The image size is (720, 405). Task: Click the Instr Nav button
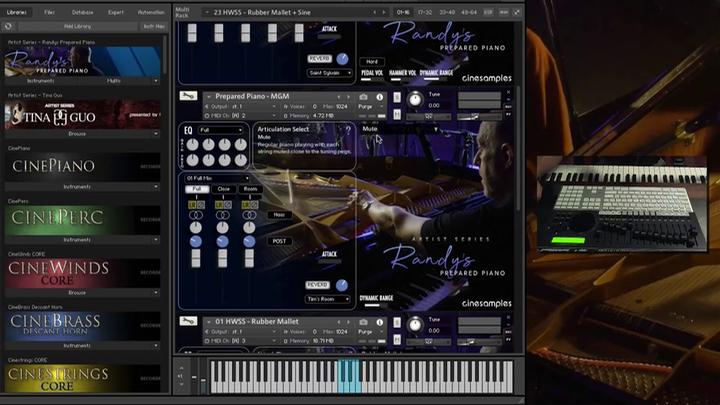[x=154, y=27]
